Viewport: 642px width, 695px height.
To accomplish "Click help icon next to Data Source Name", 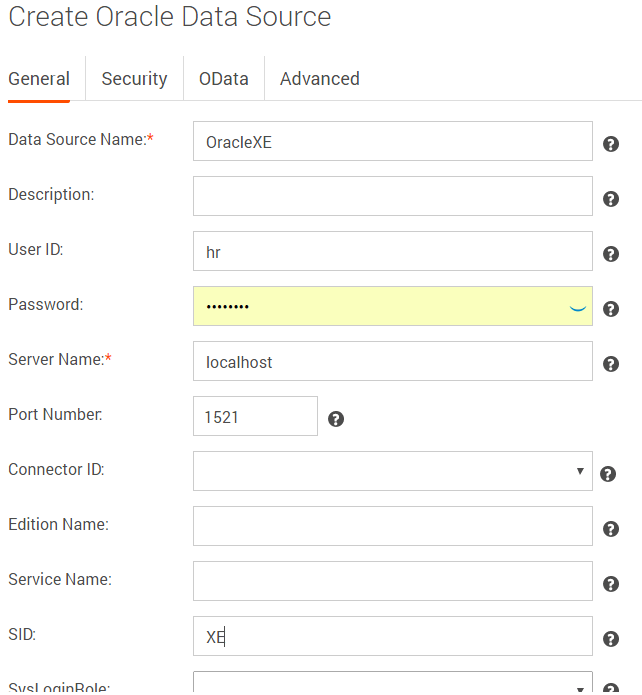I will click(x=611, y=144).
